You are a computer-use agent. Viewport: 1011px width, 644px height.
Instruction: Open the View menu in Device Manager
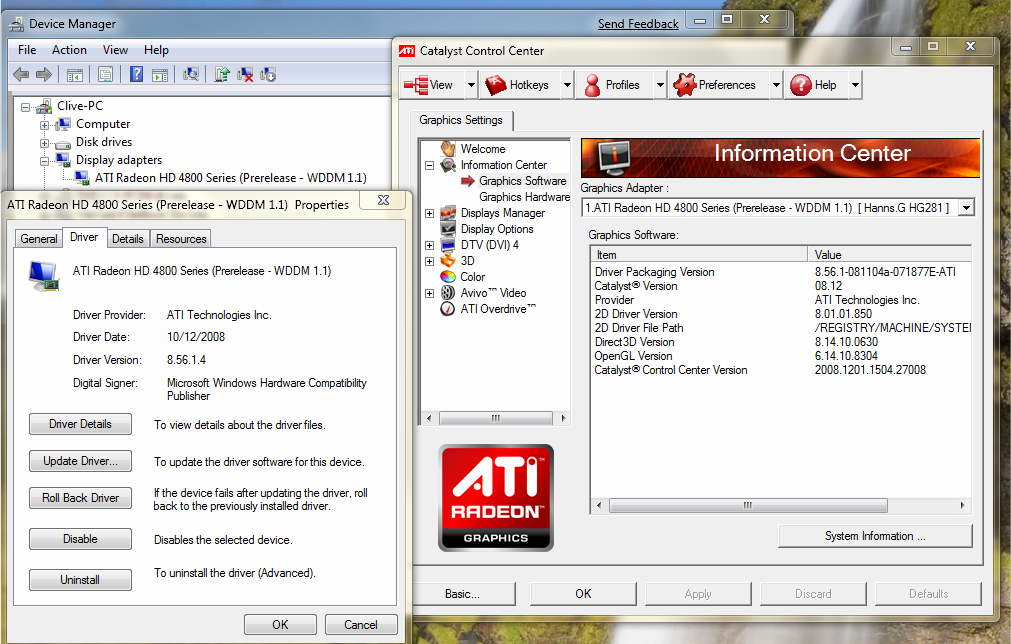click(115, 50)
